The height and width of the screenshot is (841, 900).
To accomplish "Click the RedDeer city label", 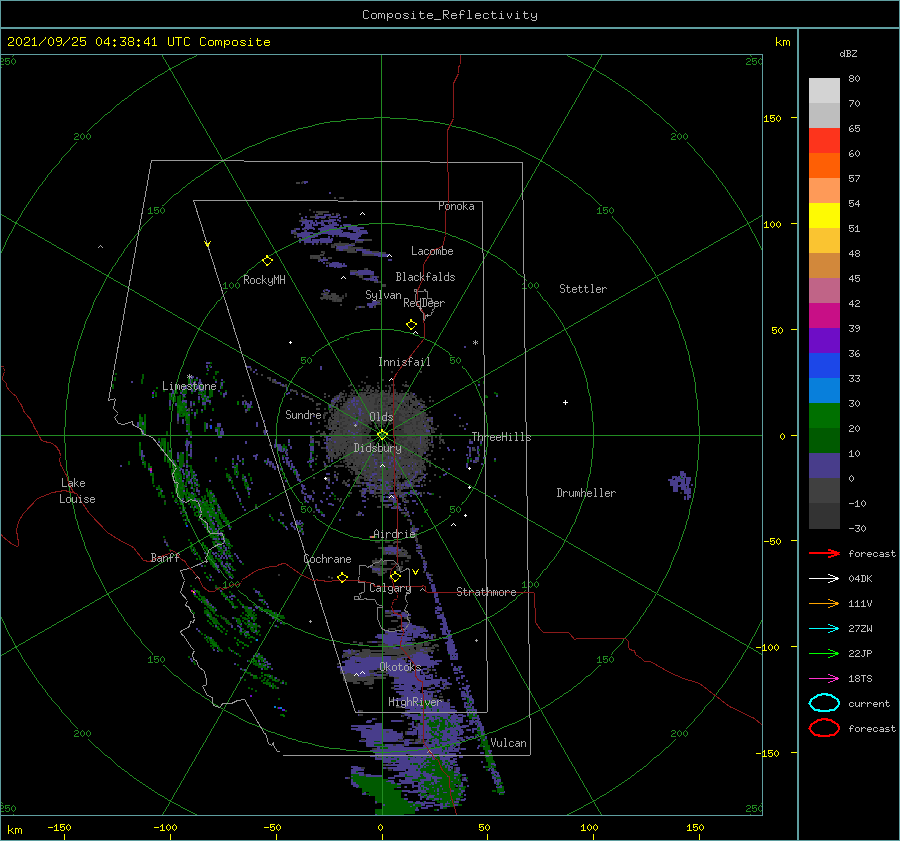I will point(424,303).
